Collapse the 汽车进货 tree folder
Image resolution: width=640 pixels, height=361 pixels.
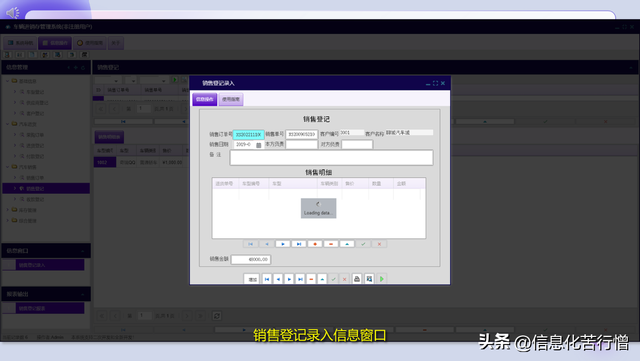pyautogui.click(x=7, y=124)
